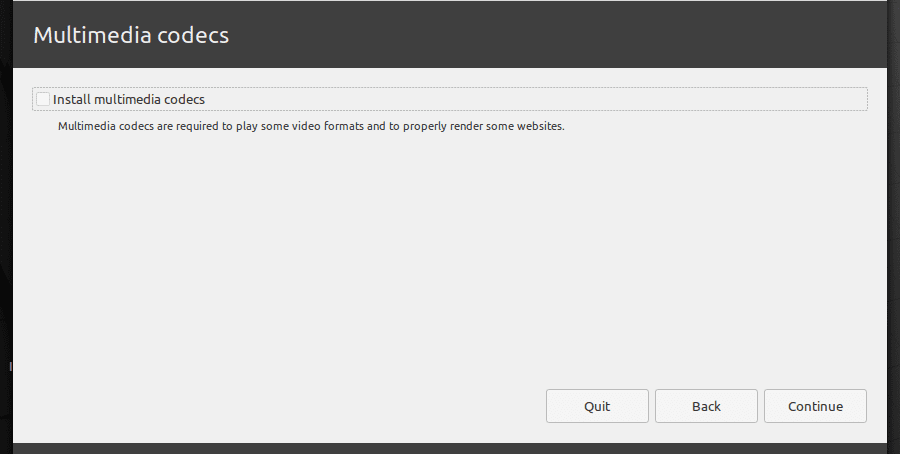Quit the installer

(597, 406)
